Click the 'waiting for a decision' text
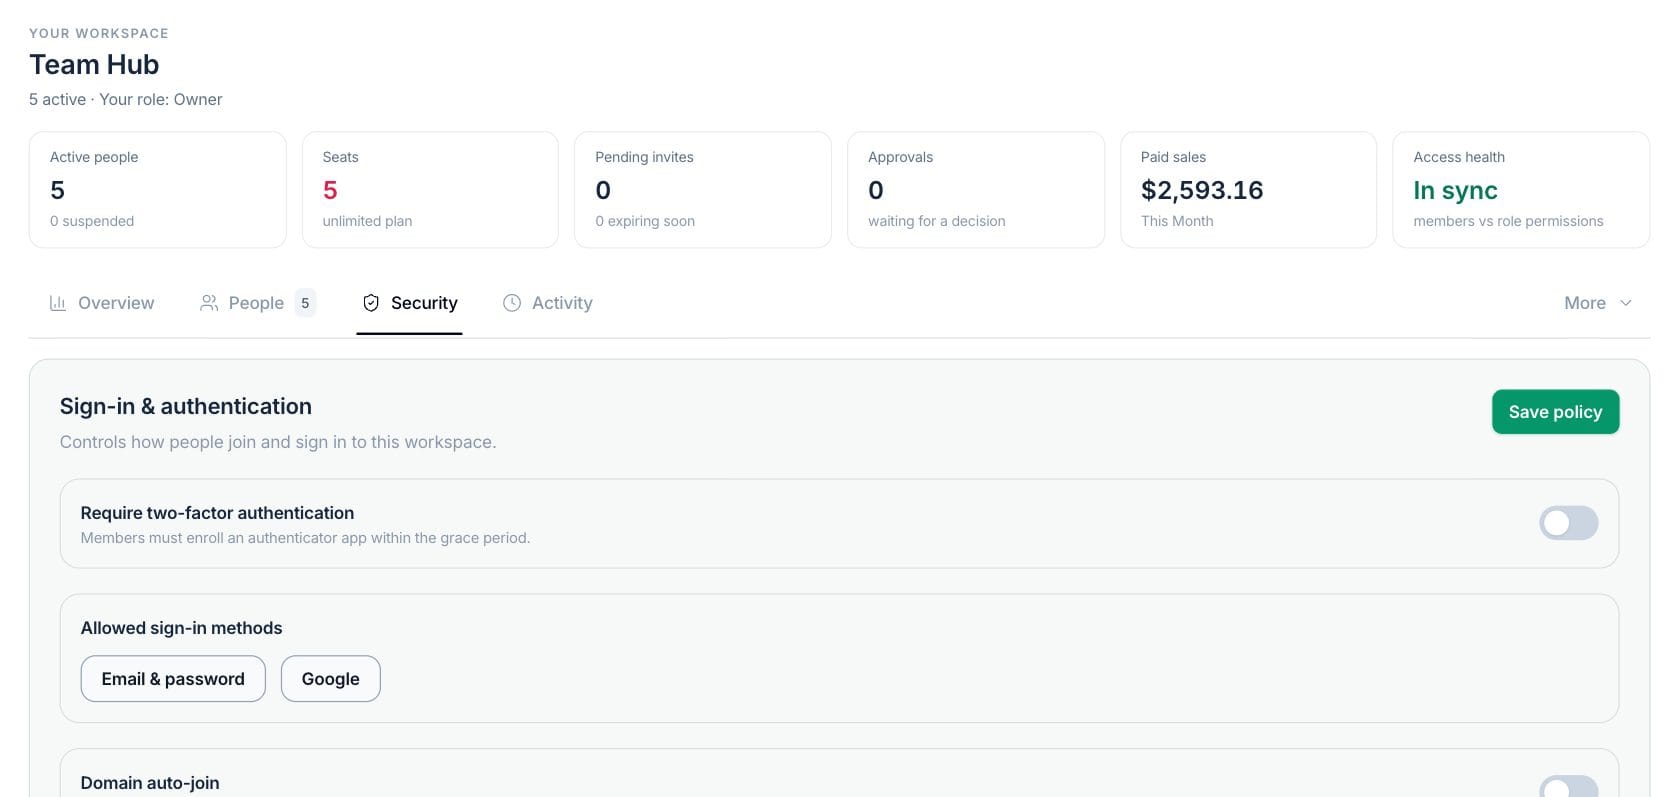The image size is (1680, 797). point(937,221)
